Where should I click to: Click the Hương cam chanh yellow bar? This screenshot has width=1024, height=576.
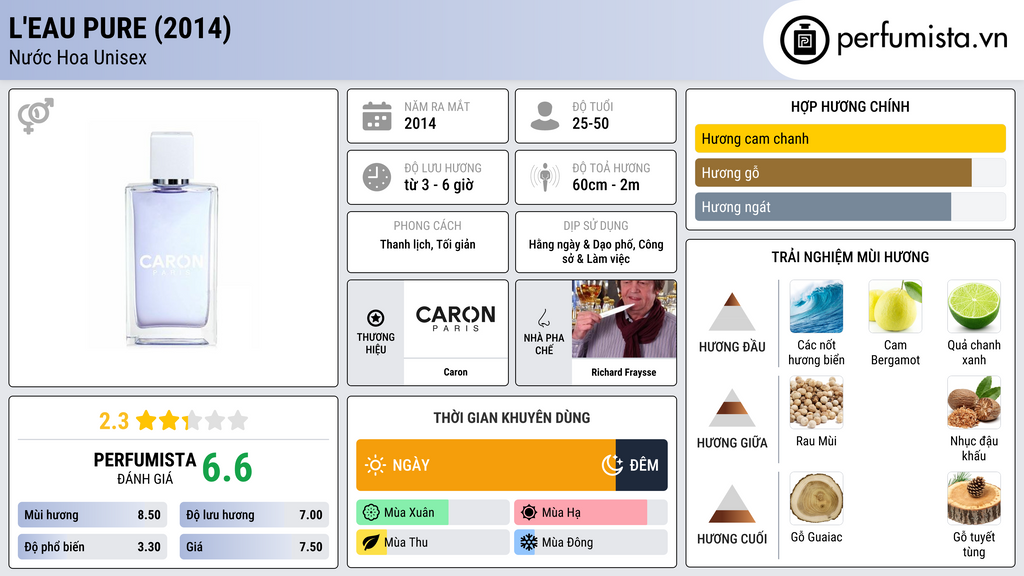tap(850, 138)
